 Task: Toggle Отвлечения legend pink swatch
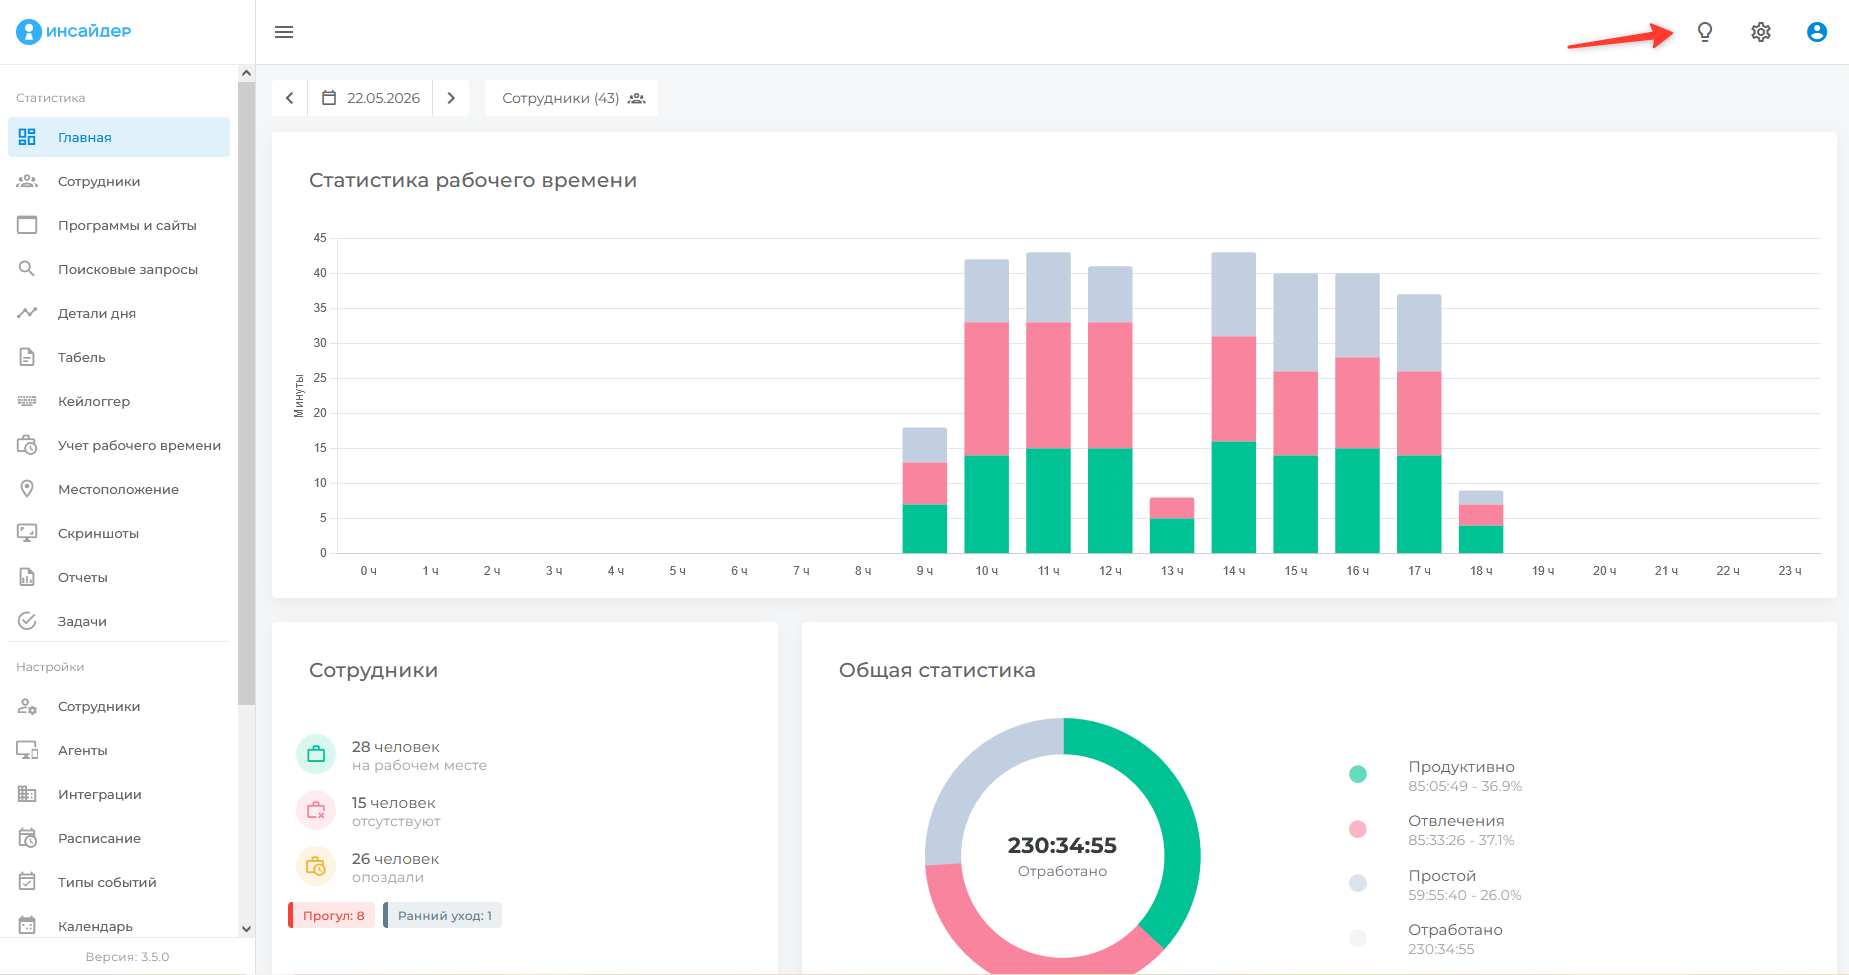coord(1358,829)
